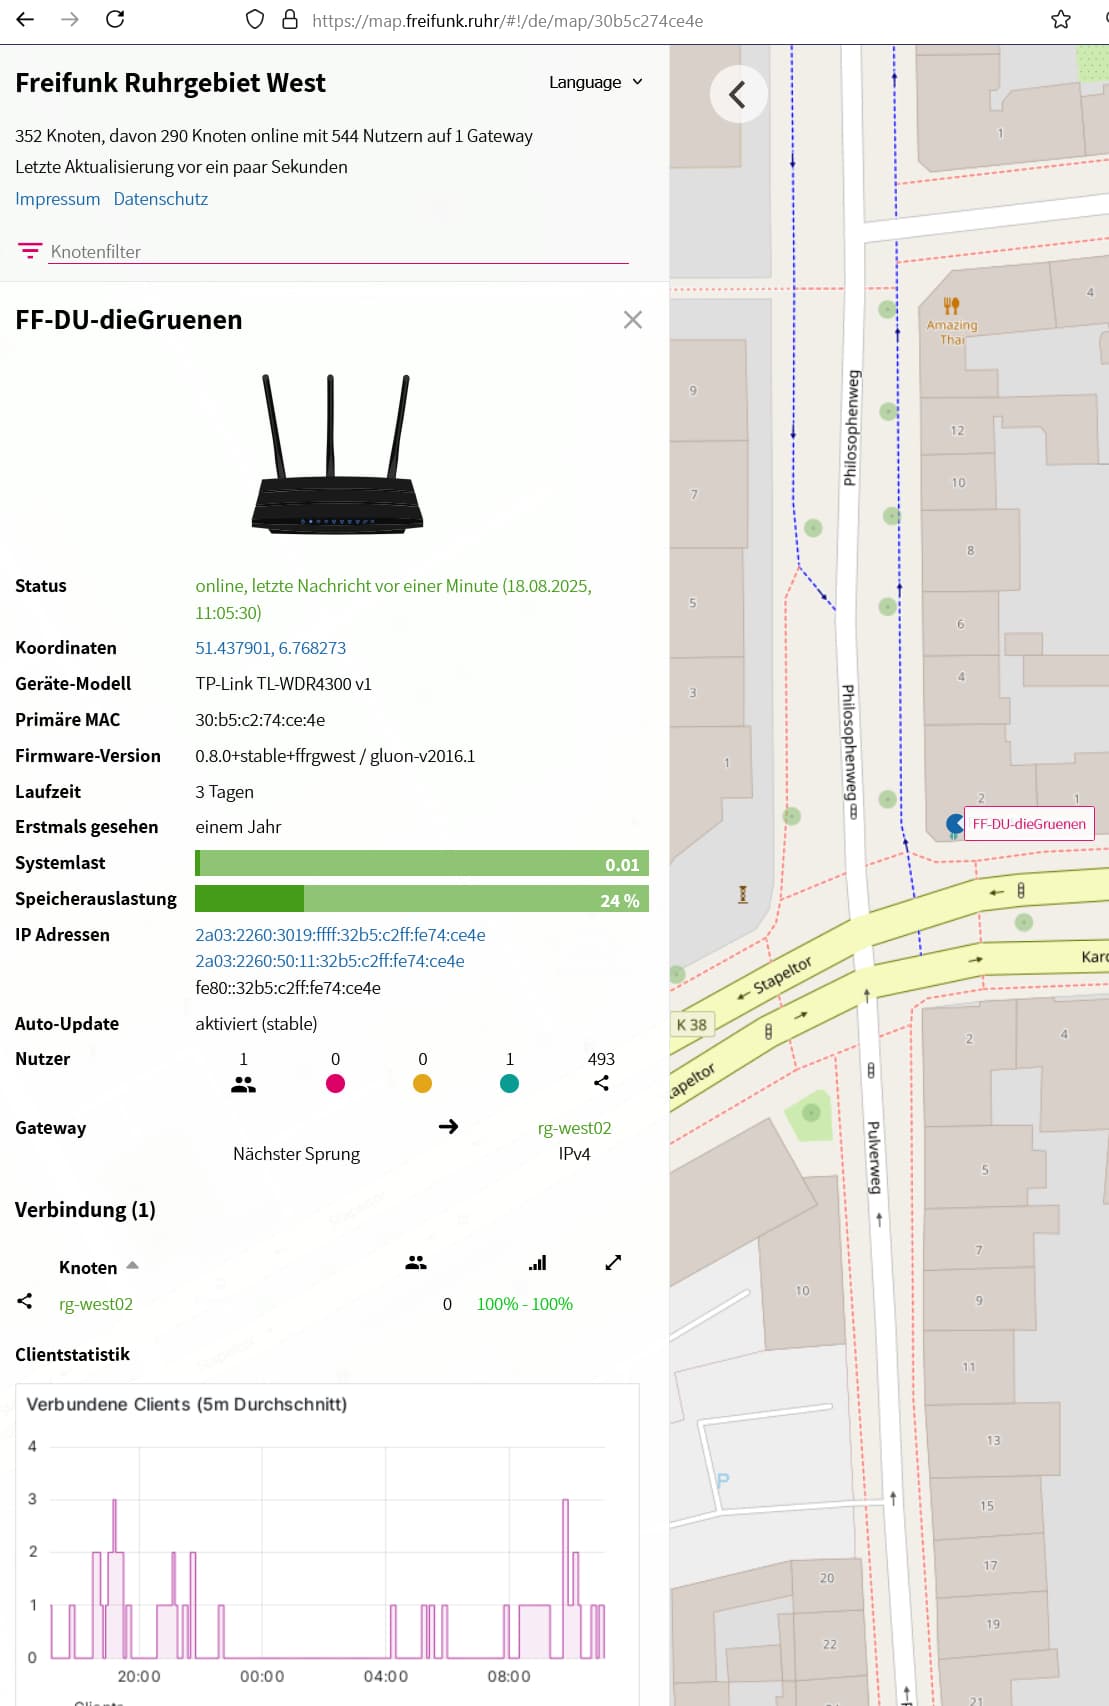Viewport: 1109px width, 1706px height.
Task: Click into the Knotenfilter input field
Action: click(x=338, y=252)
